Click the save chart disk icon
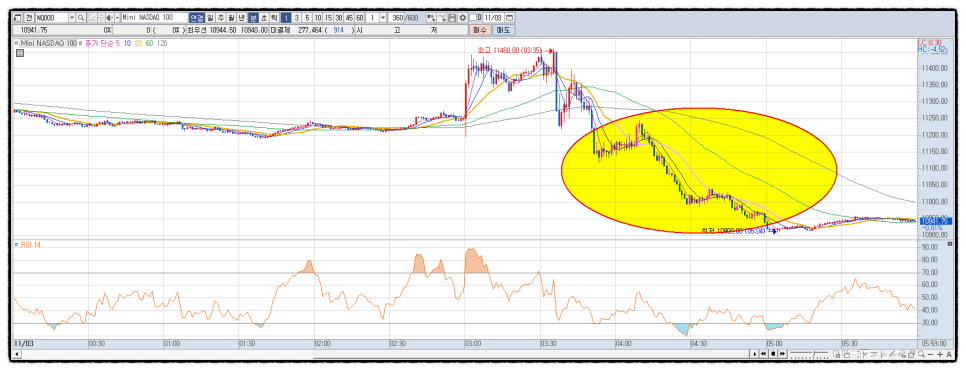This screenshot has height=371, width=966. (452, 17)
